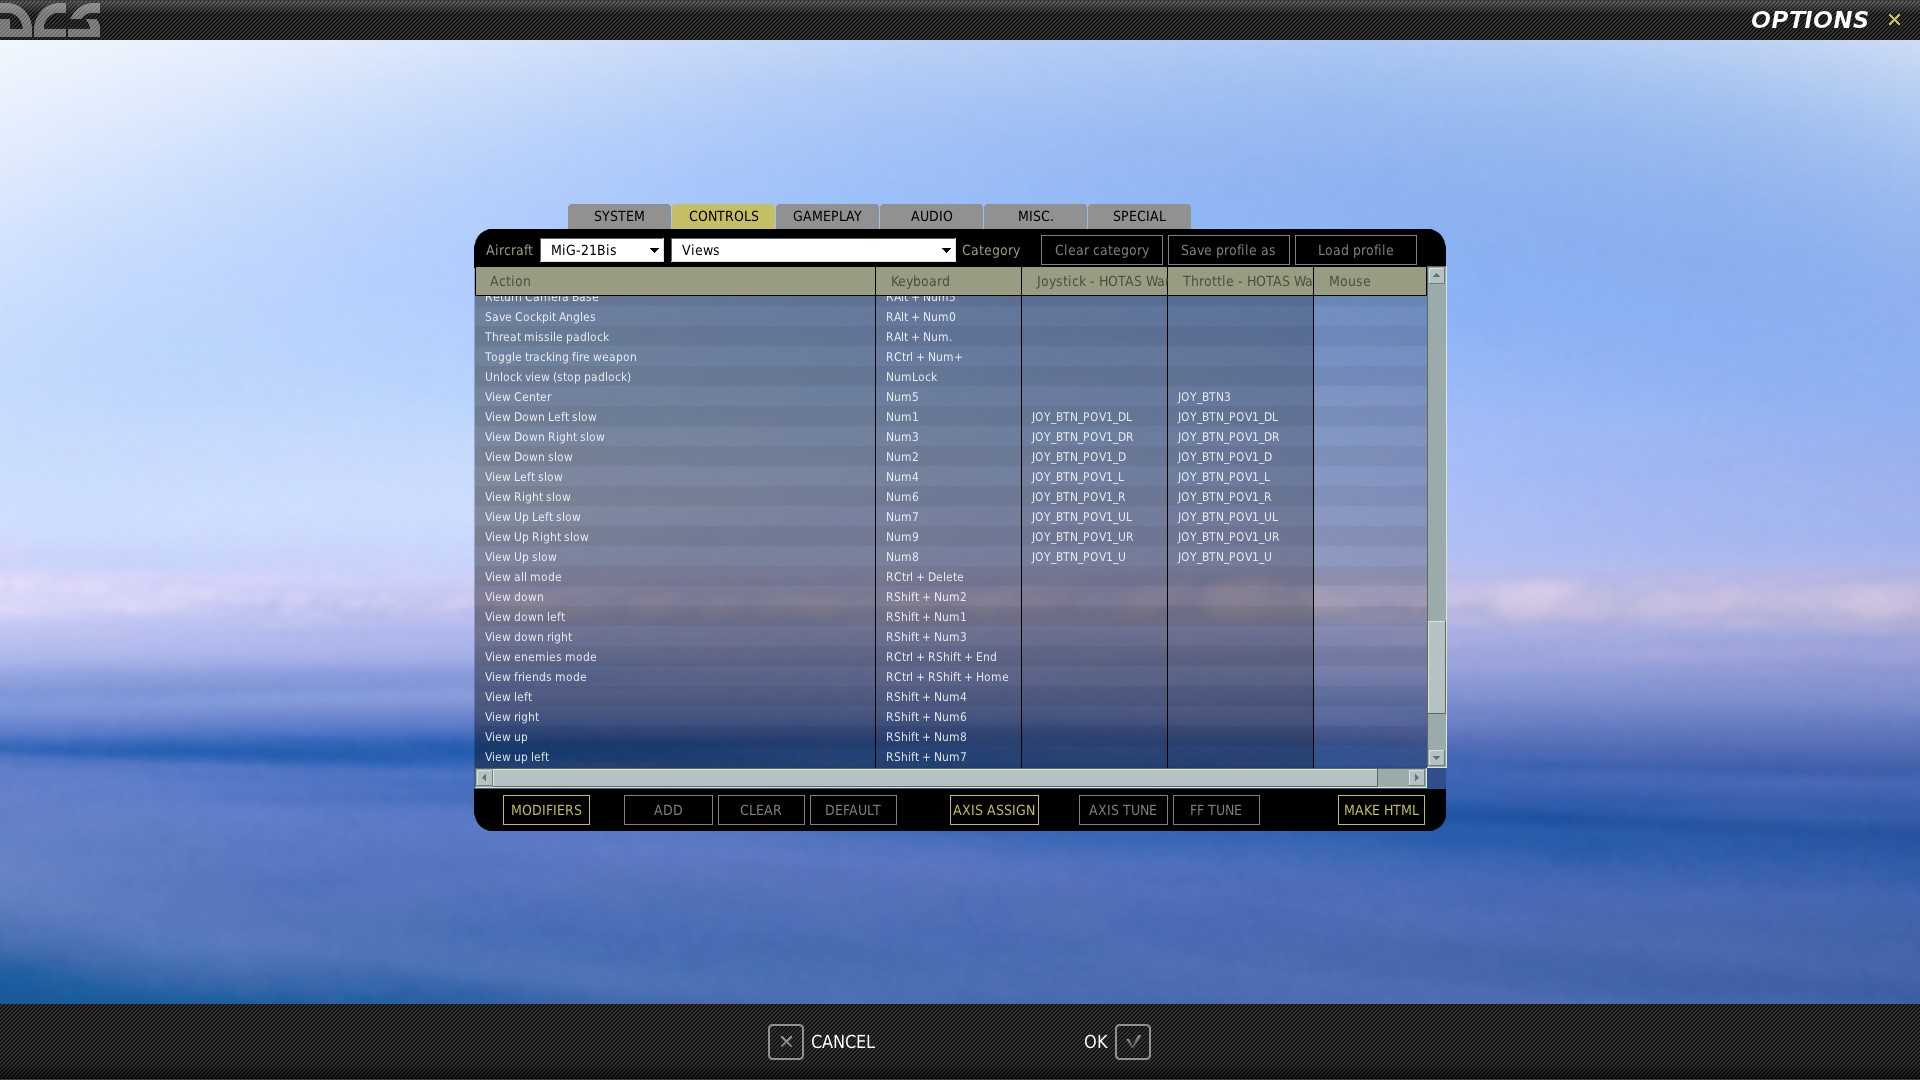Click the ADD button
1920x1080 pixels.
point(668,810)
